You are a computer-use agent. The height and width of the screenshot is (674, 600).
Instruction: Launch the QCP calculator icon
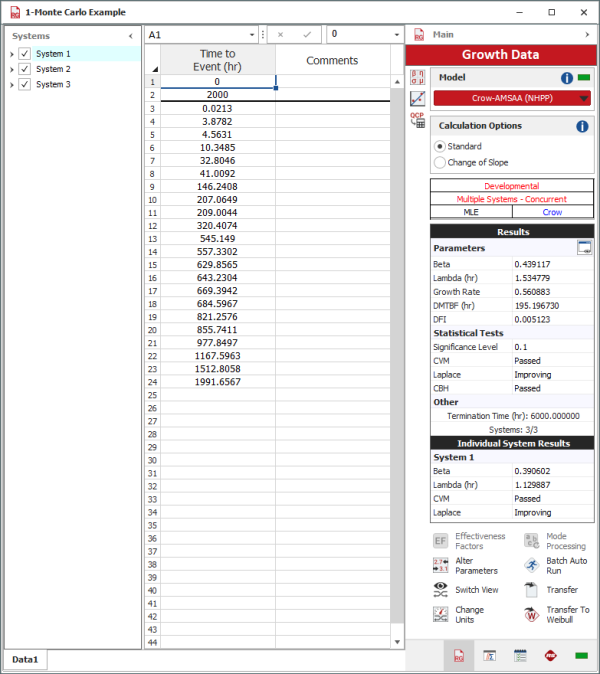click(417, 120)
